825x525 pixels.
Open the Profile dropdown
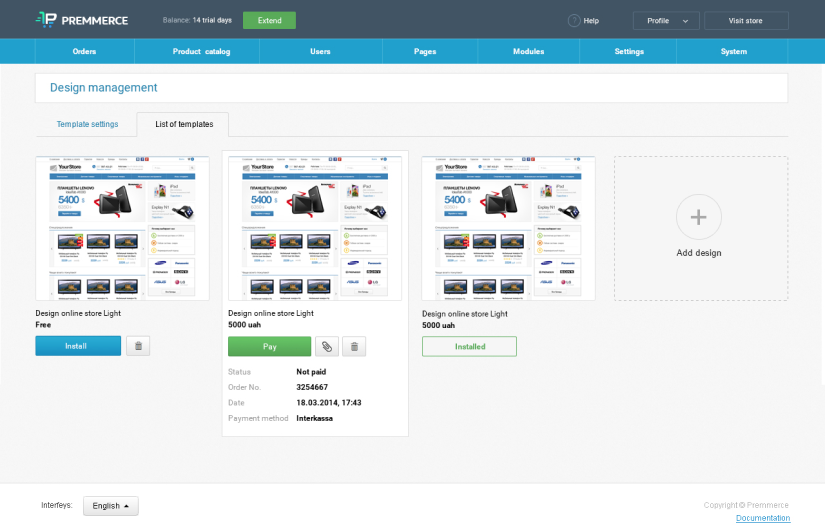(x=666, y=21)
